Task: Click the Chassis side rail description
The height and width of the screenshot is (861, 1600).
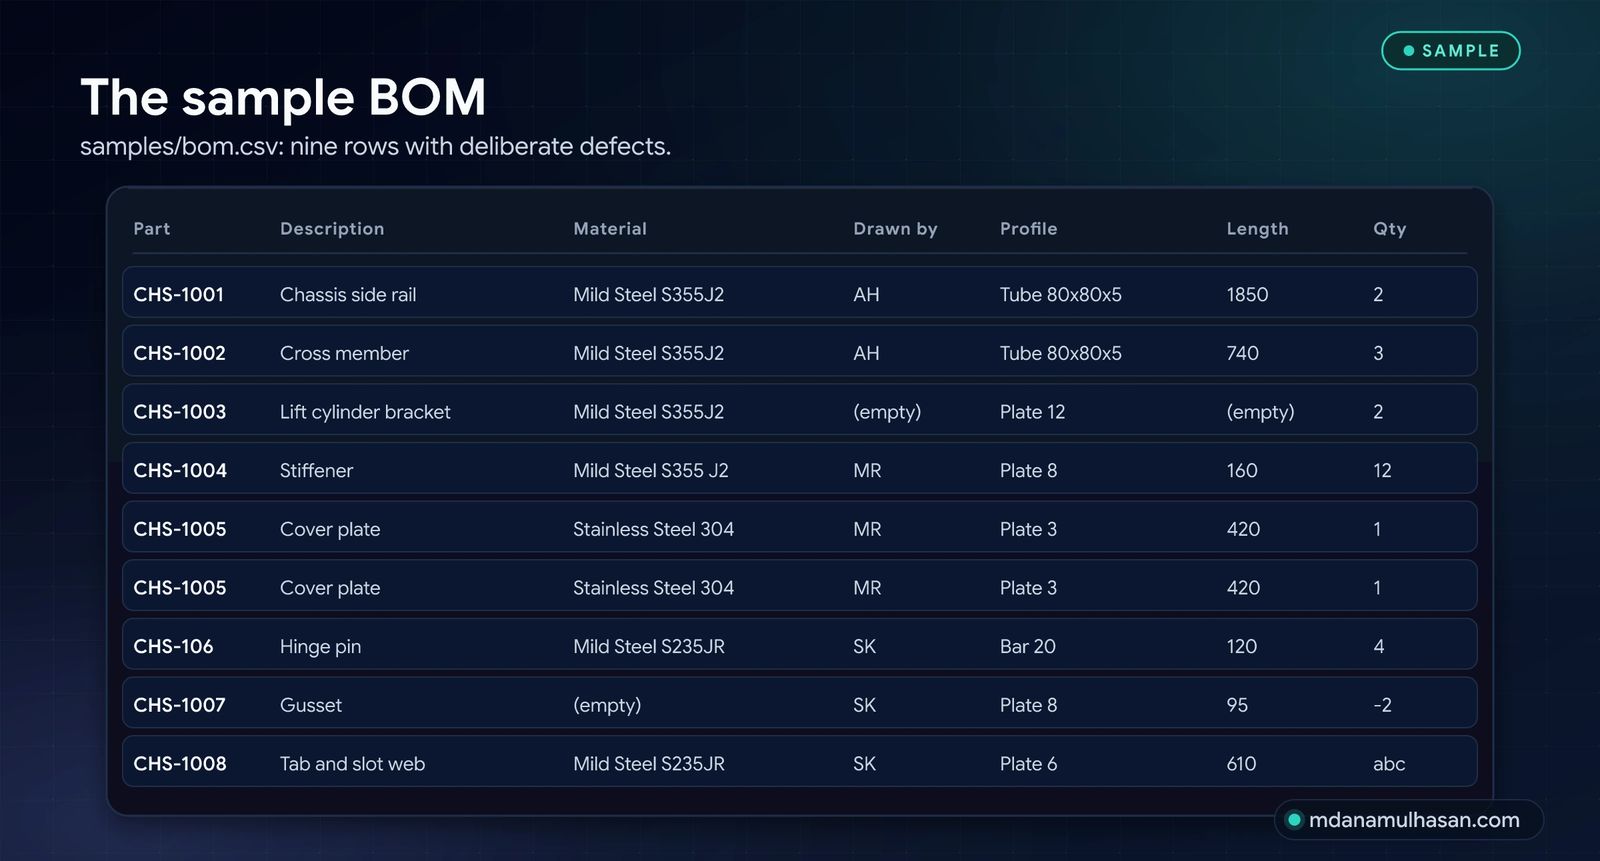Action: [348, 295]
